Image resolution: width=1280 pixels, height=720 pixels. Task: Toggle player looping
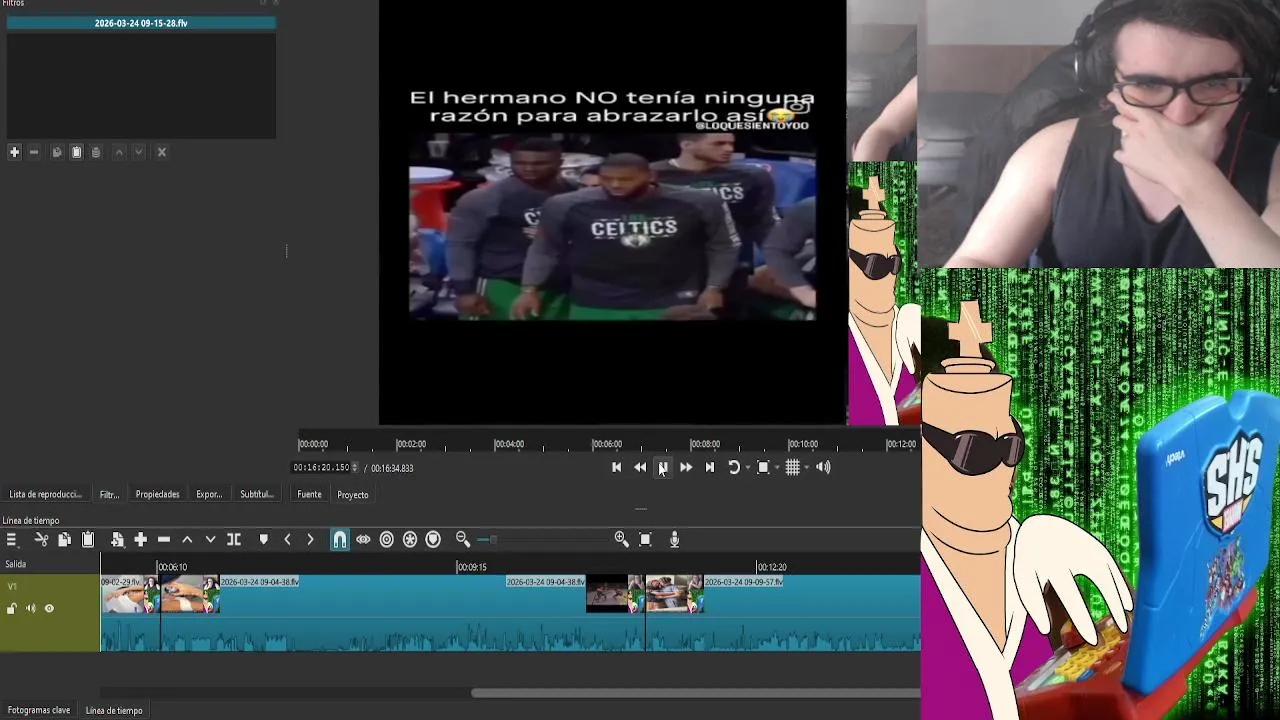tap(733, 467)
